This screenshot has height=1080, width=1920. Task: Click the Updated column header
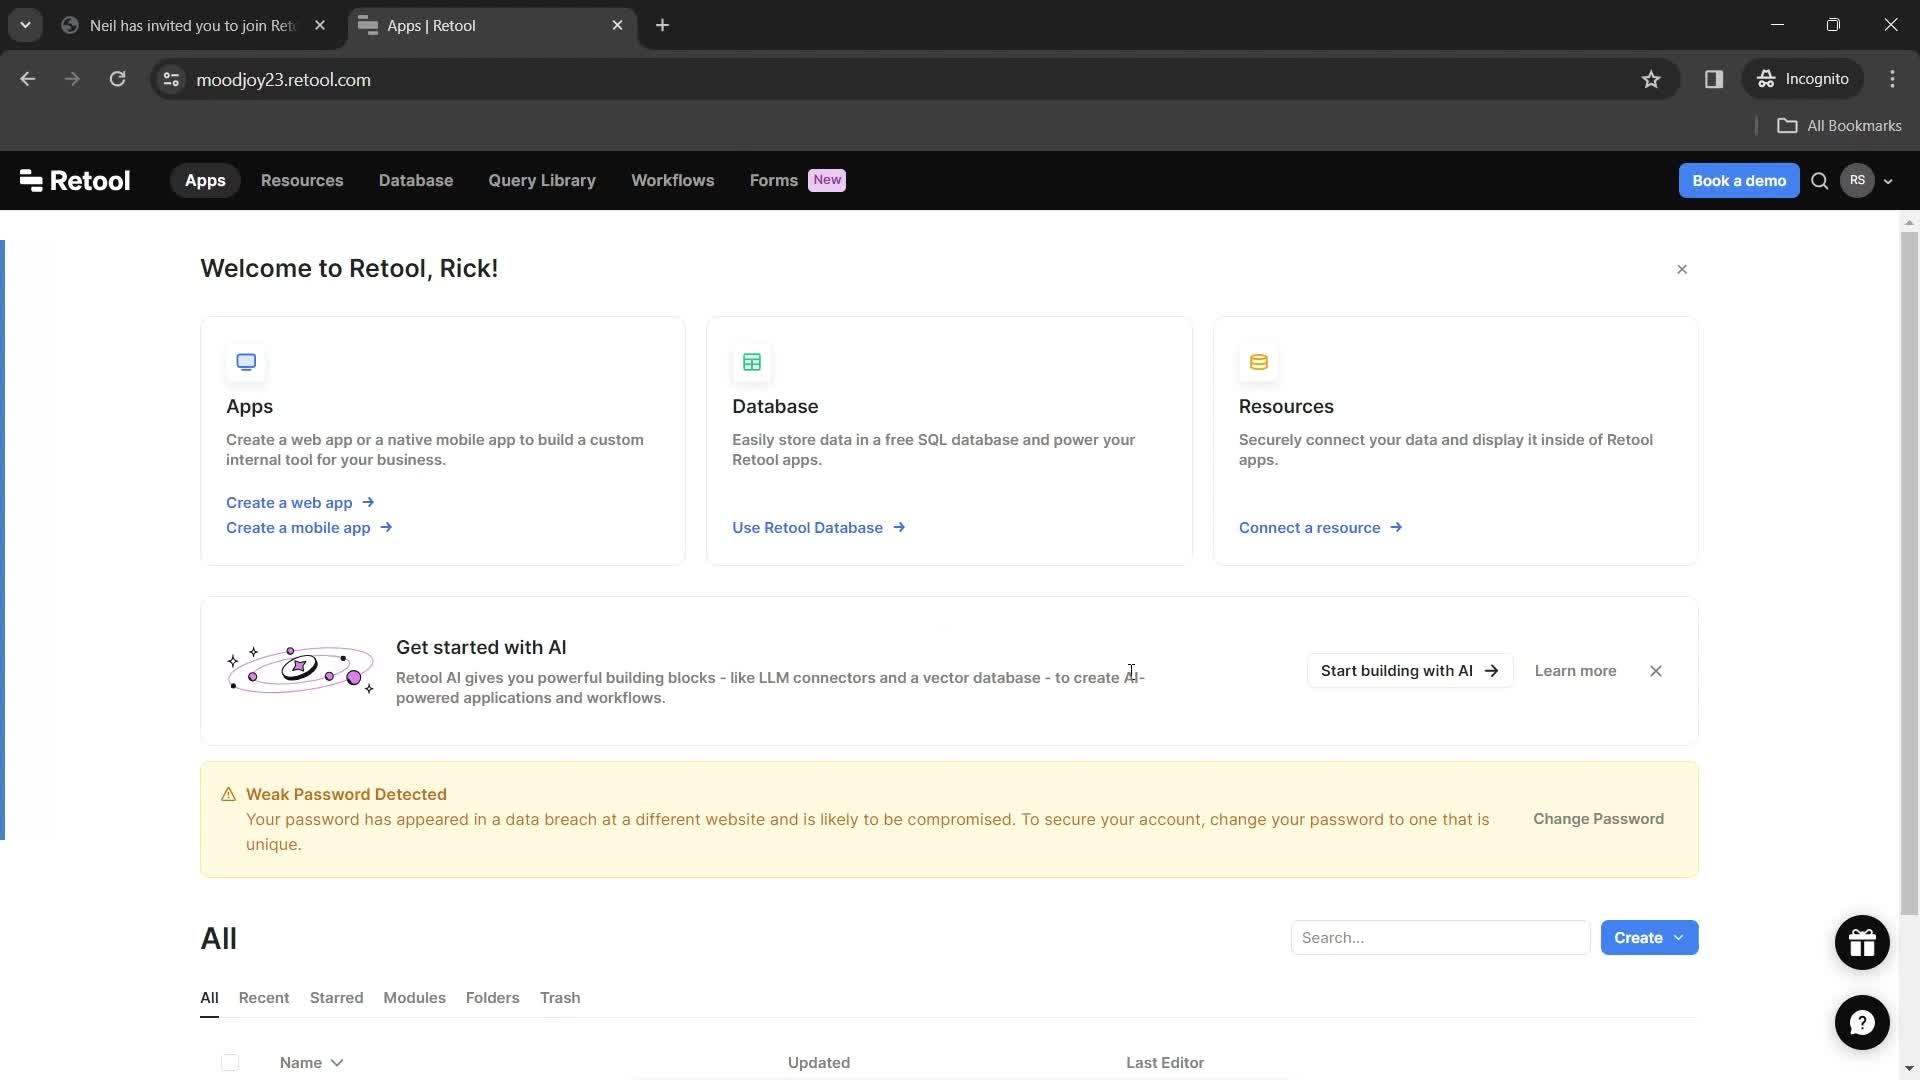click(819, 1062)
